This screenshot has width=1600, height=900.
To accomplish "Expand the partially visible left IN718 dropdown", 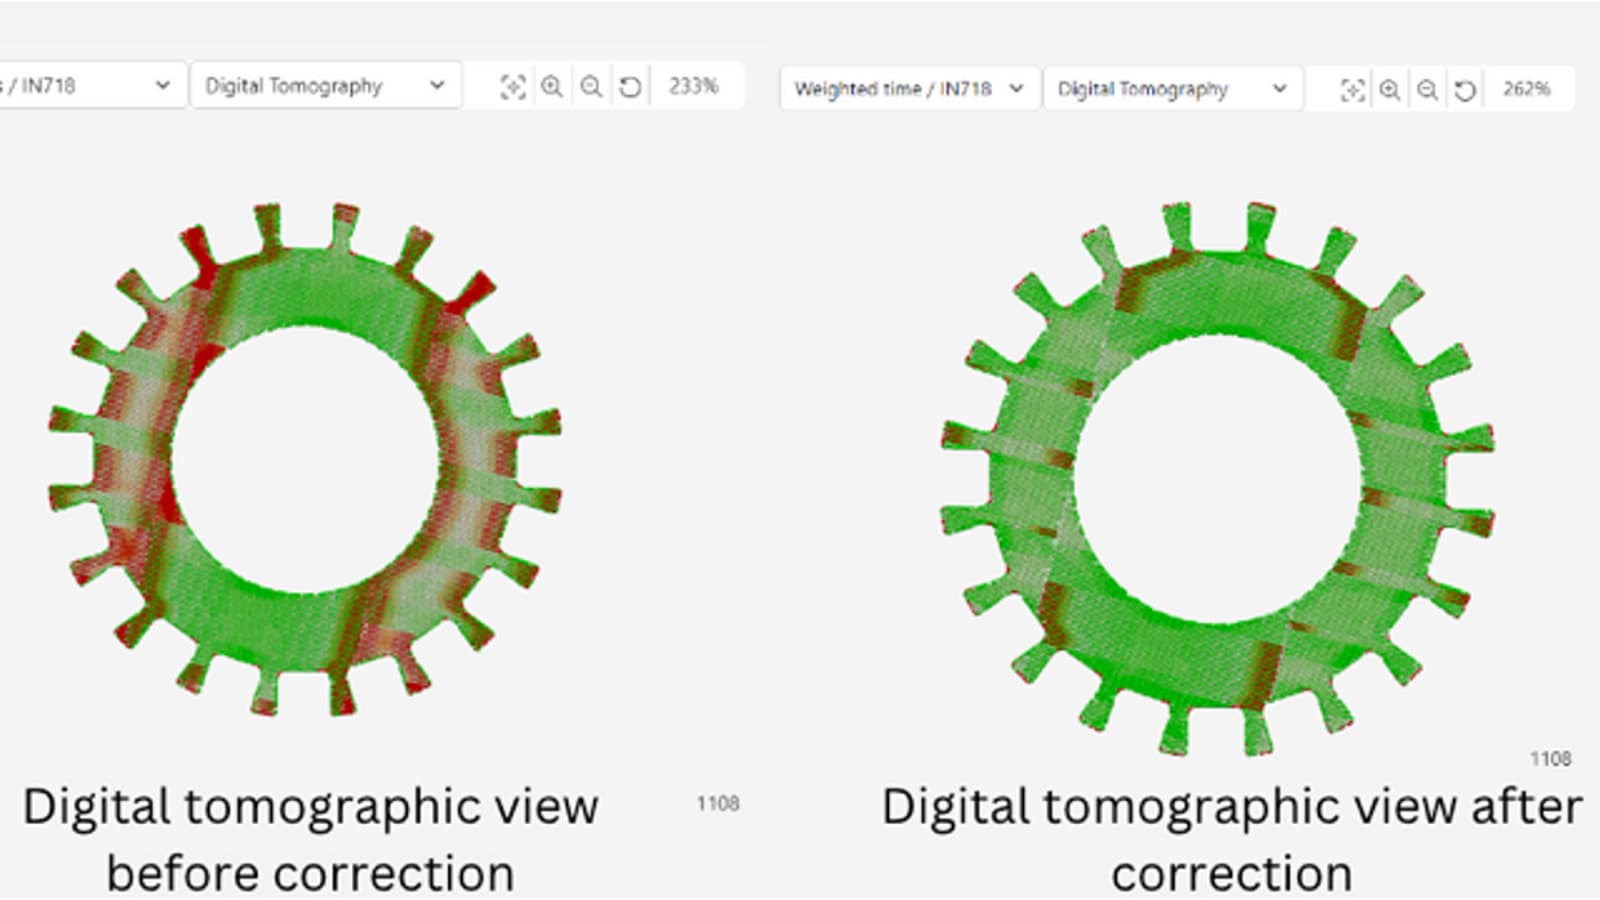I will click(x=92, y=86).
